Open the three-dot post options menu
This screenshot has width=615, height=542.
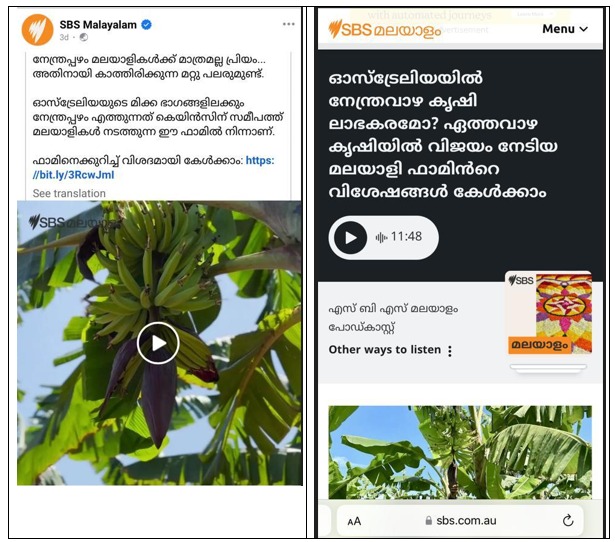point(289,24)
